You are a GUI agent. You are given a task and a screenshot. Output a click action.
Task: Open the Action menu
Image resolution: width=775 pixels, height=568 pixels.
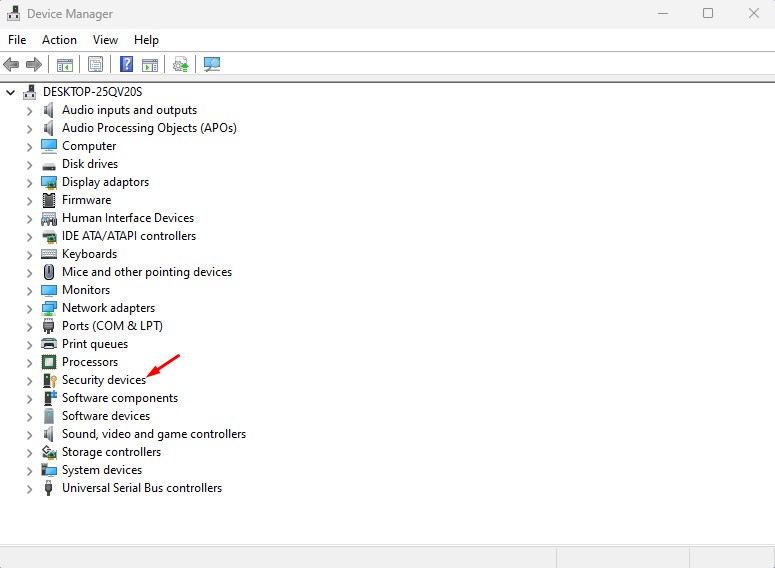[59, 40]
